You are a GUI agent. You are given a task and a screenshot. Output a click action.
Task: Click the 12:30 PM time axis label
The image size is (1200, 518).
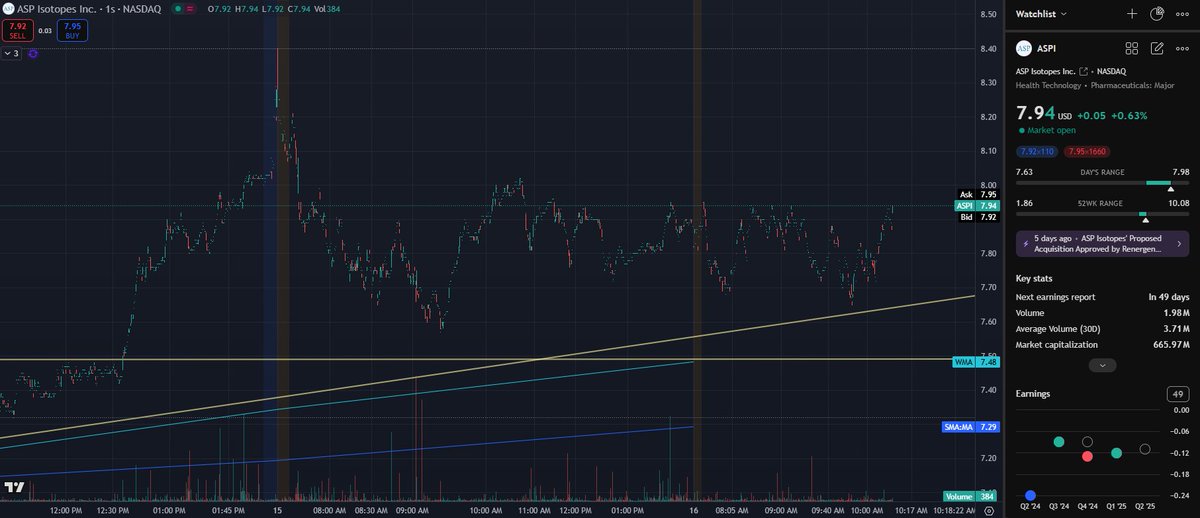pyautogui.click(x=111, y=509)
